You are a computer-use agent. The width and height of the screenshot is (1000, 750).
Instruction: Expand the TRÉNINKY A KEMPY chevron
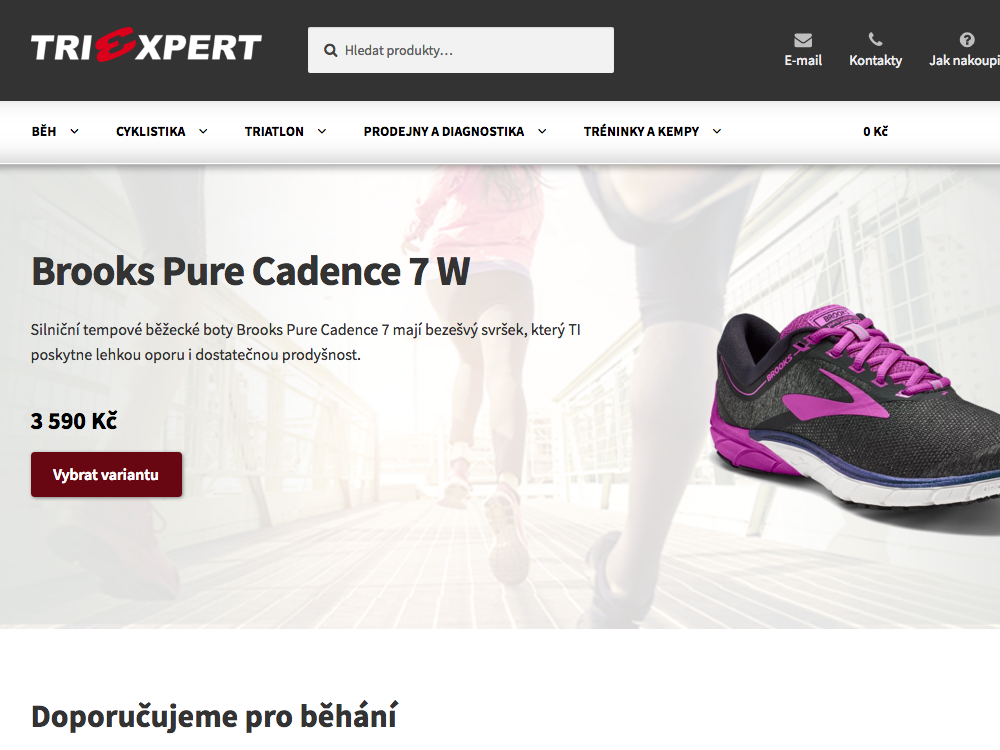(x=717, y=131)
